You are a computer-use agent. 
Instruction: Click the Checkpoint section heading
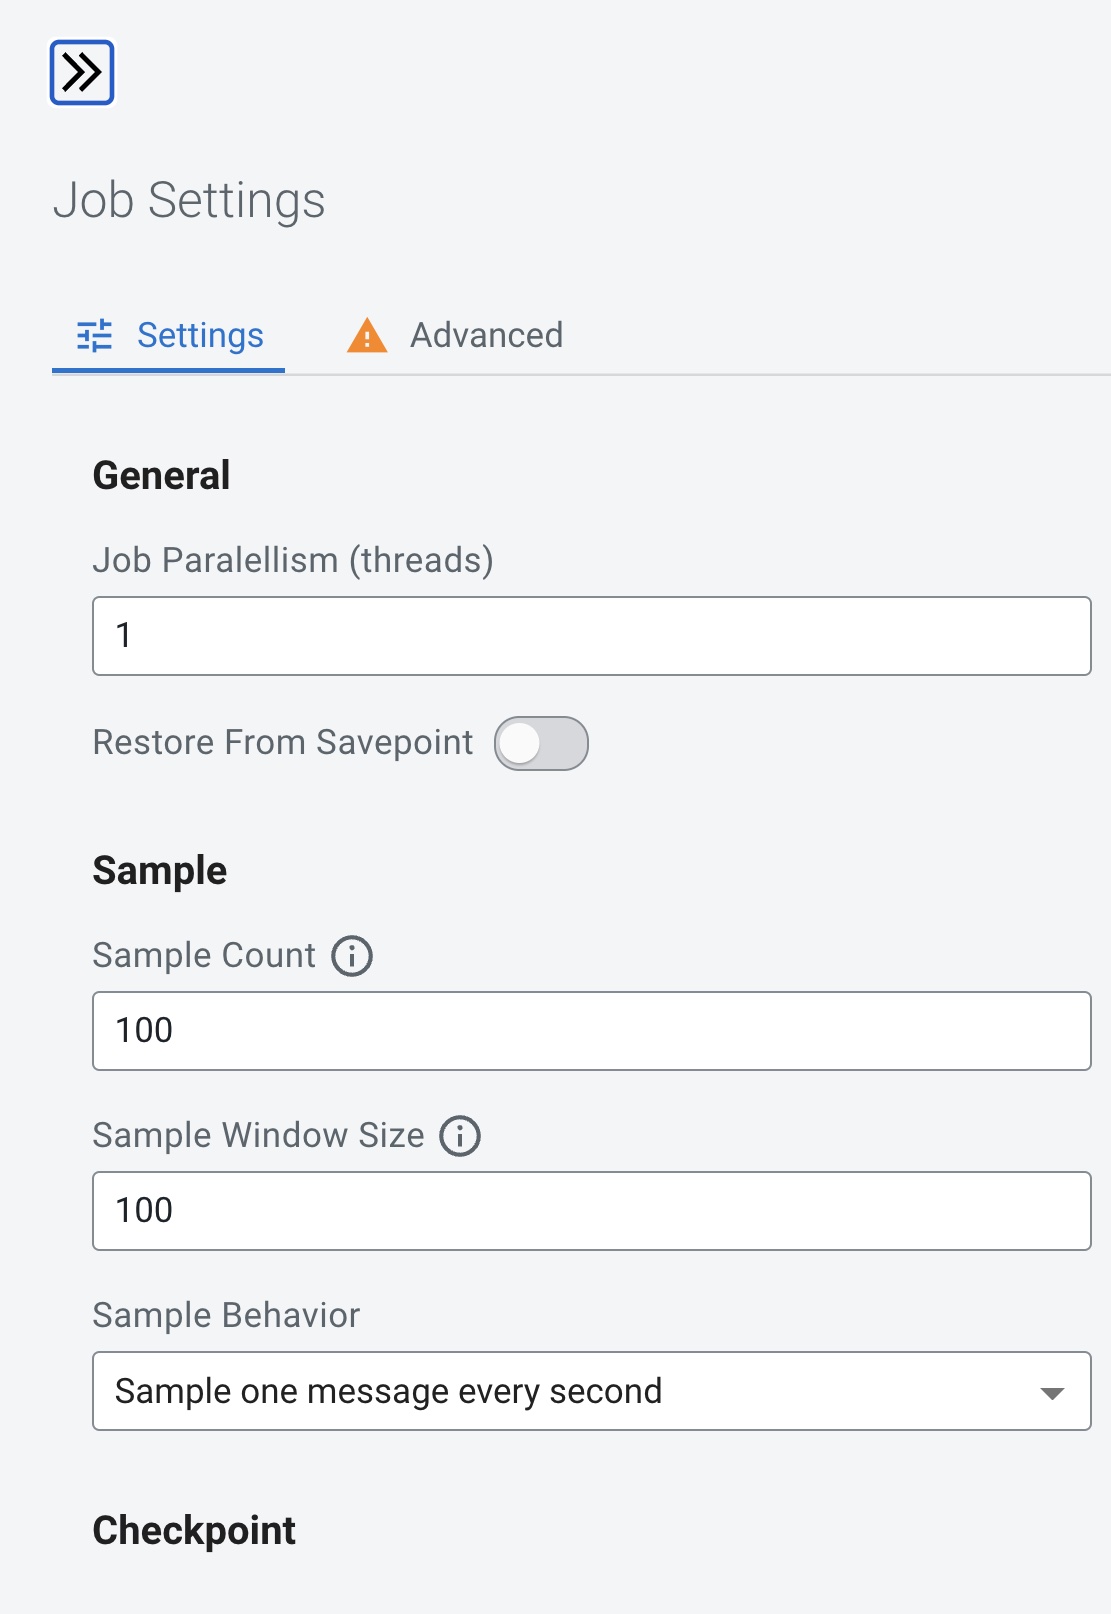(194, 1530)
